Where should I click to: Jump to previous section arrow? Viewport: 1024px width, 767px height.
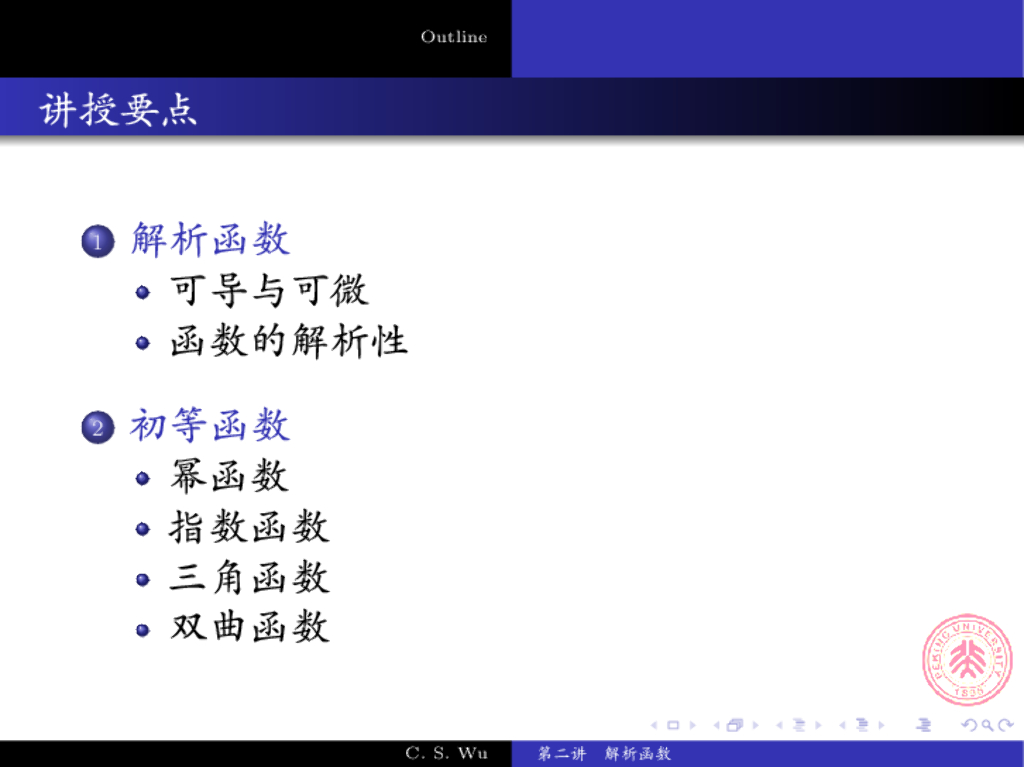pos(842,725)
